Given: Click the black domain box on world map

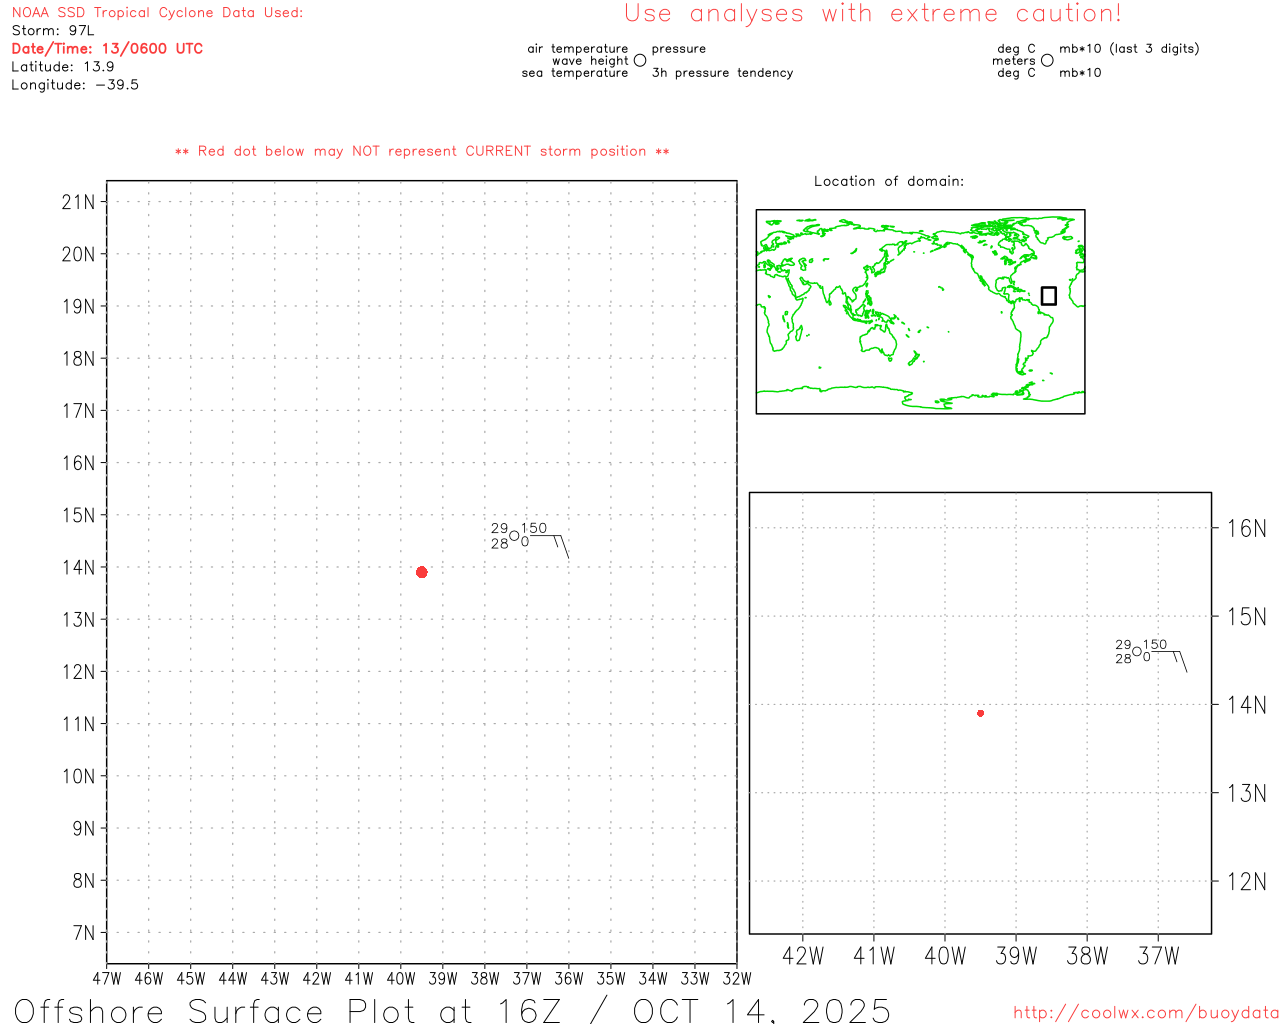Looking at the screenshot, I should point(1048,296).
